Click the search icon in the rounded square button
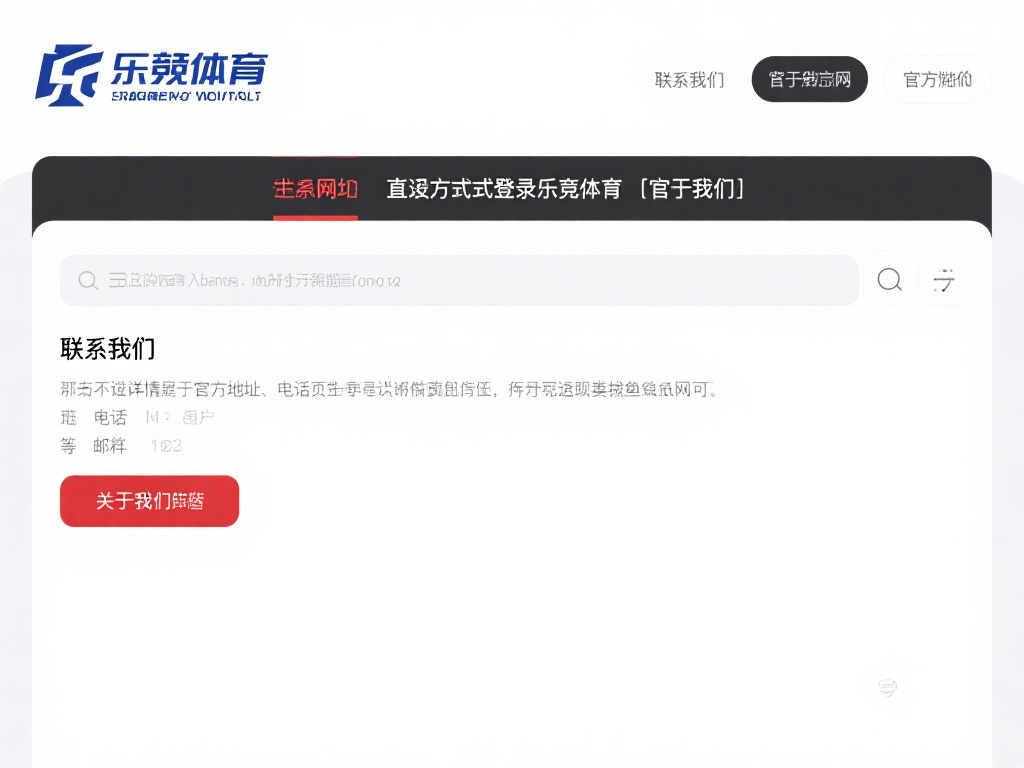Image resolution: width=1024 pixels, height=768 pixels. coord(888,280)
